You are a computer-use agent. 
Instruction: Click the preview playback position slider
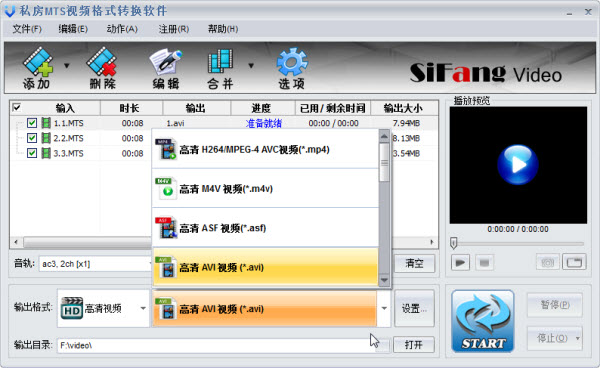pyautogui.click(x=517, y=243)
